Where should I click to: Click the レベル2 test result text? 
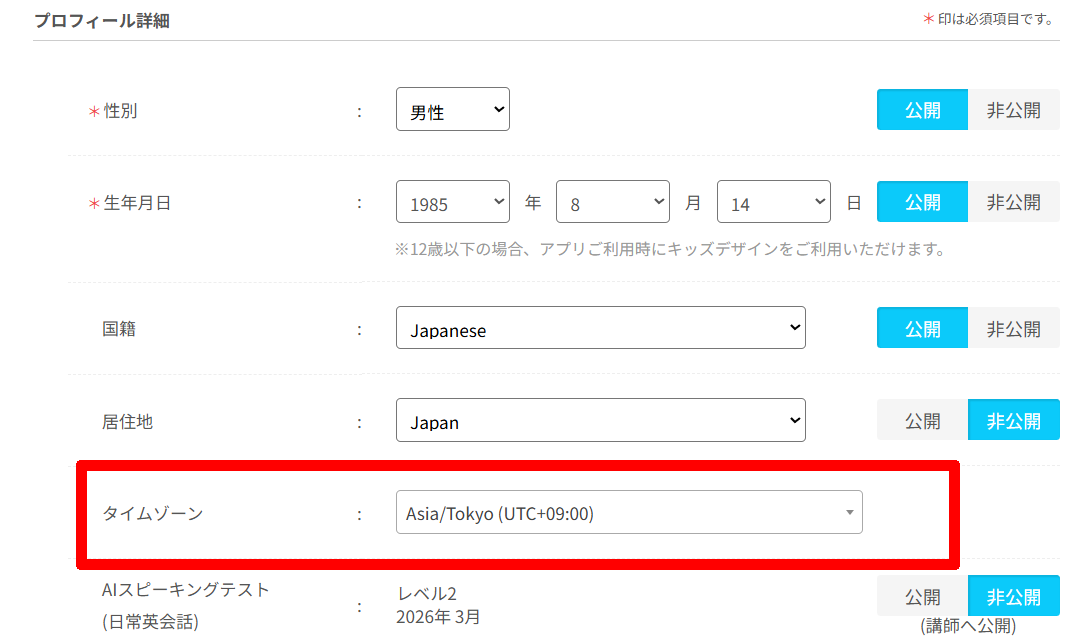pos(427,594)
